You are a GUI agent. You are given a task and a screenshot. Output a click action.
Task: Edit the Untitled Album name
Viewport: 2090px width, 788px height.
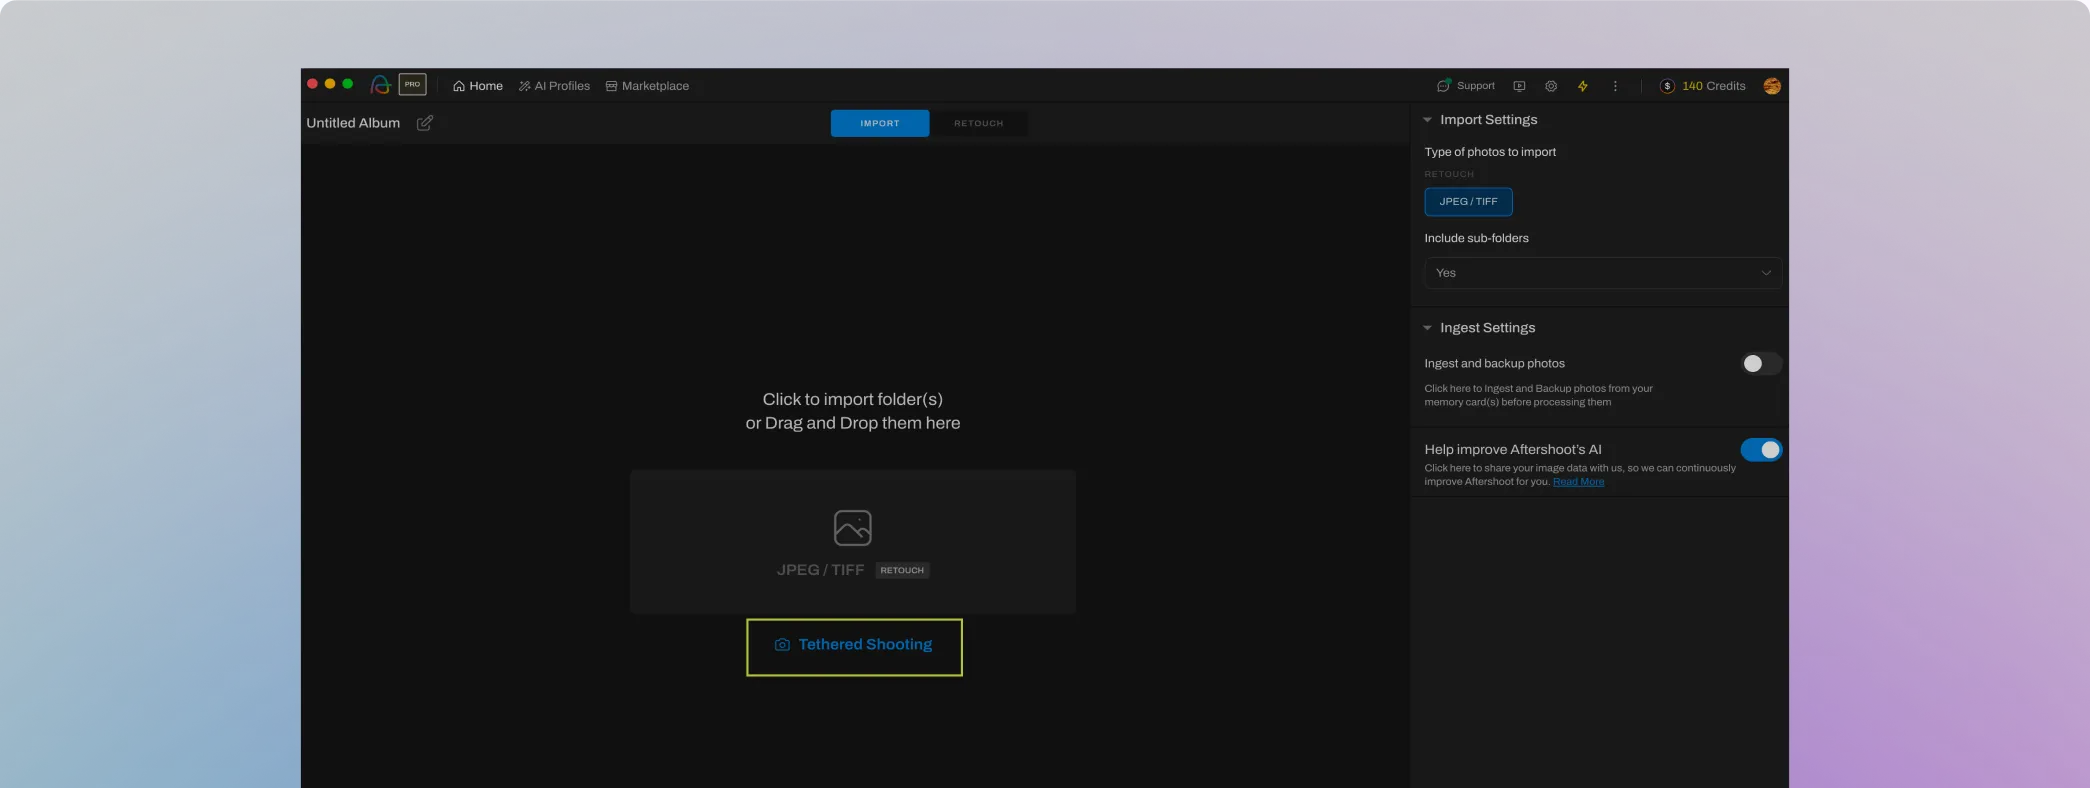pyautogui.click(x=425, y=123)
